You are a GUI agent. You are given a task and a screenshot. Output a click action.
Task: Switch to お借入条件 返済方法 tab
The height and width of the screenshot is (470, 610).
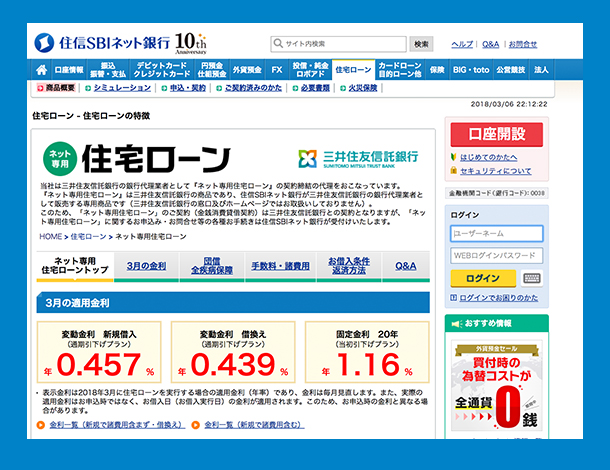(349, 266)
